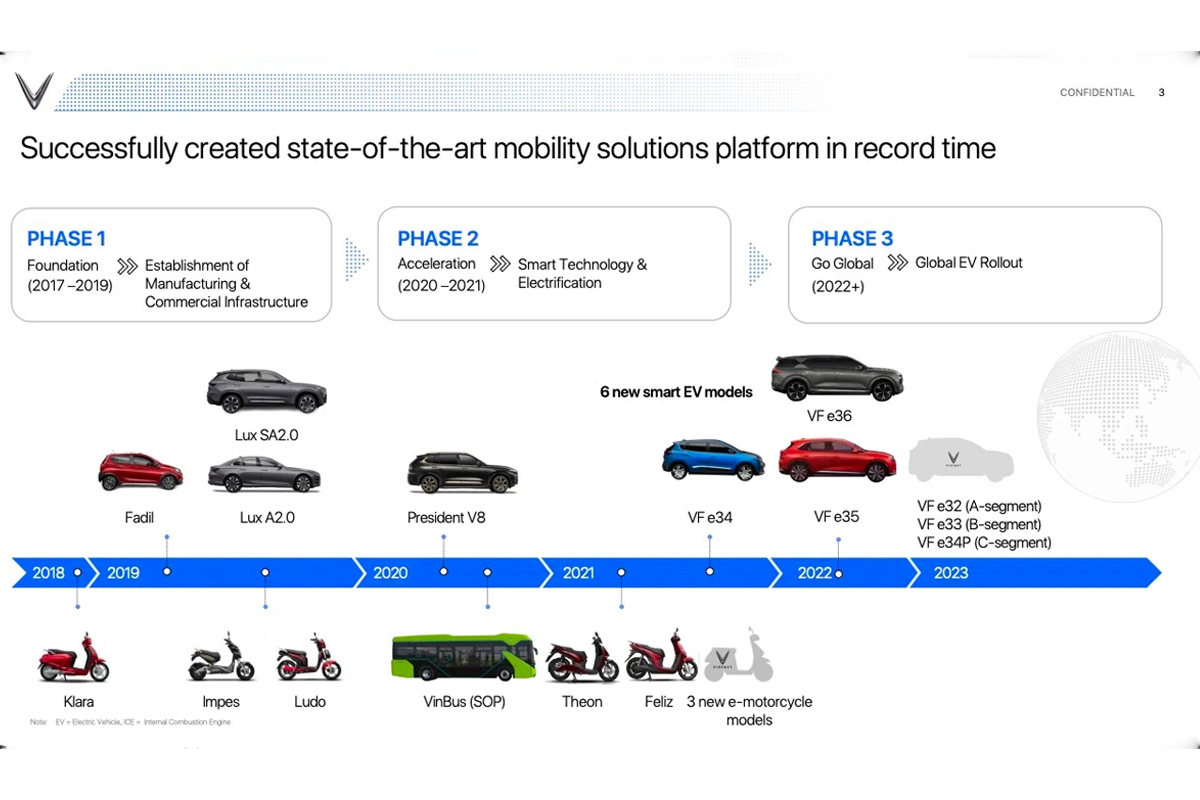Viewport: 1200px width, 800px height.
Task: Select the Ludo scooter image
Action: pos(308,658)
